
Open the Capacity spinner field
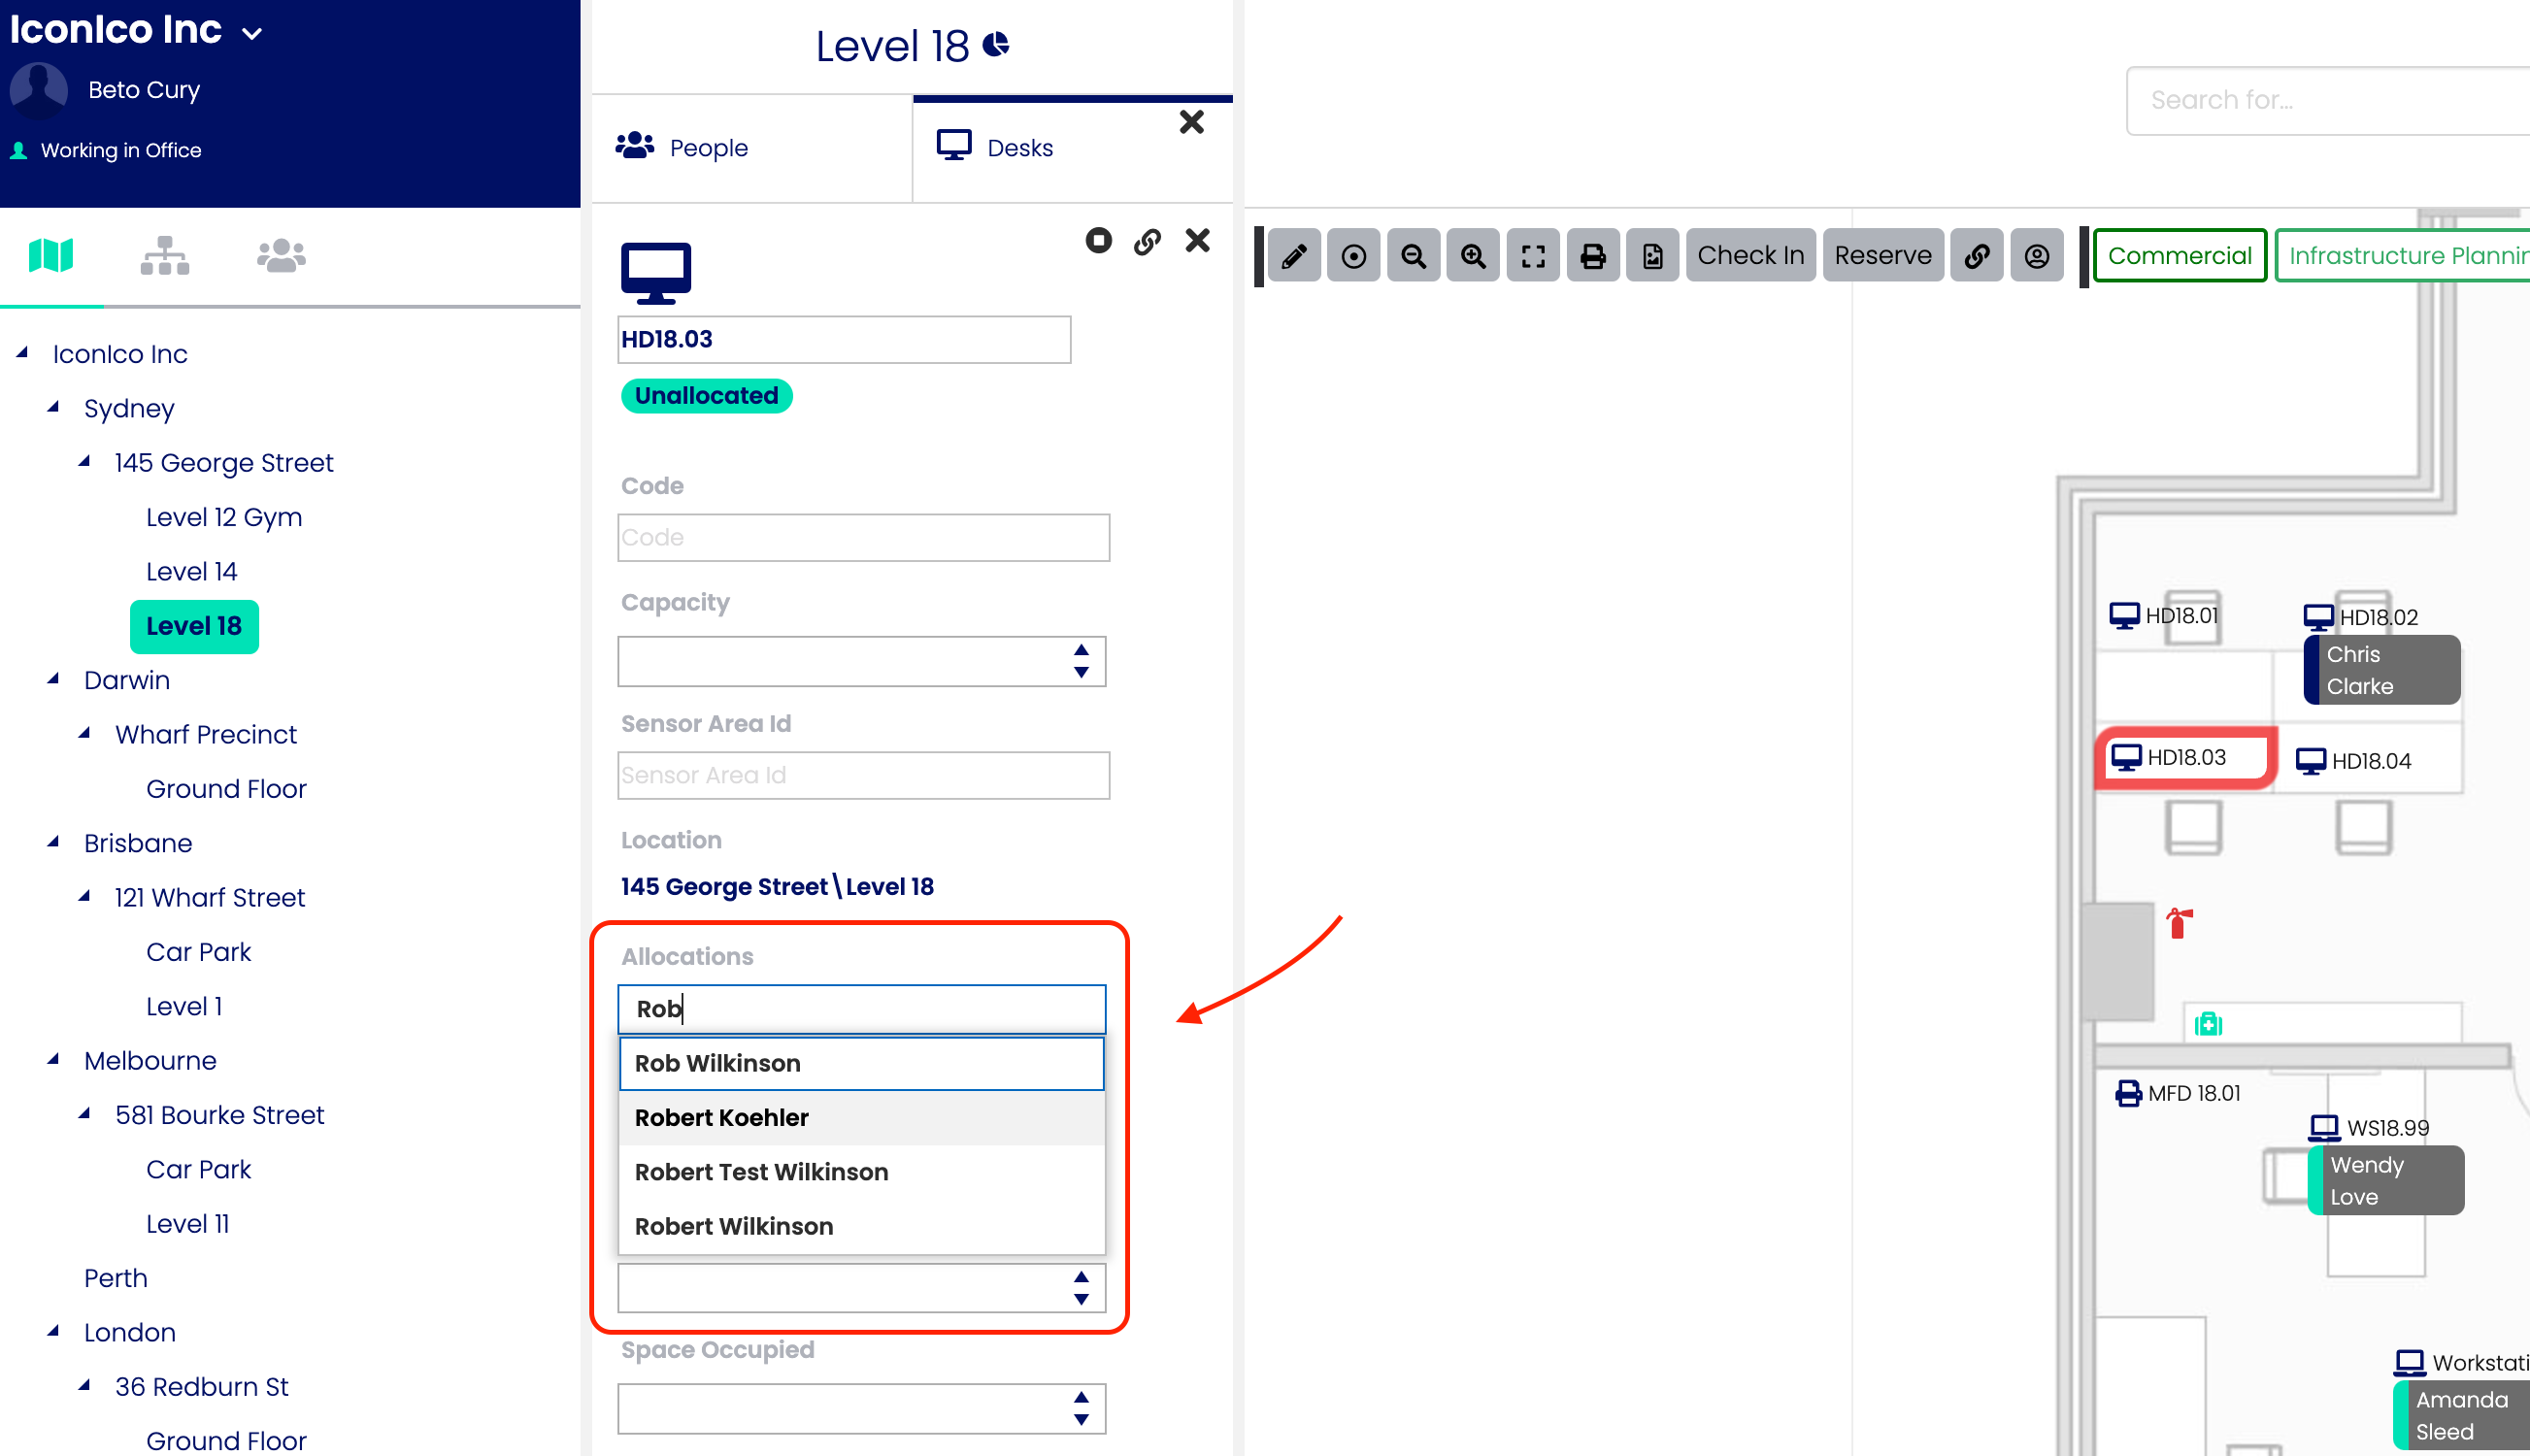coord(861,661)
